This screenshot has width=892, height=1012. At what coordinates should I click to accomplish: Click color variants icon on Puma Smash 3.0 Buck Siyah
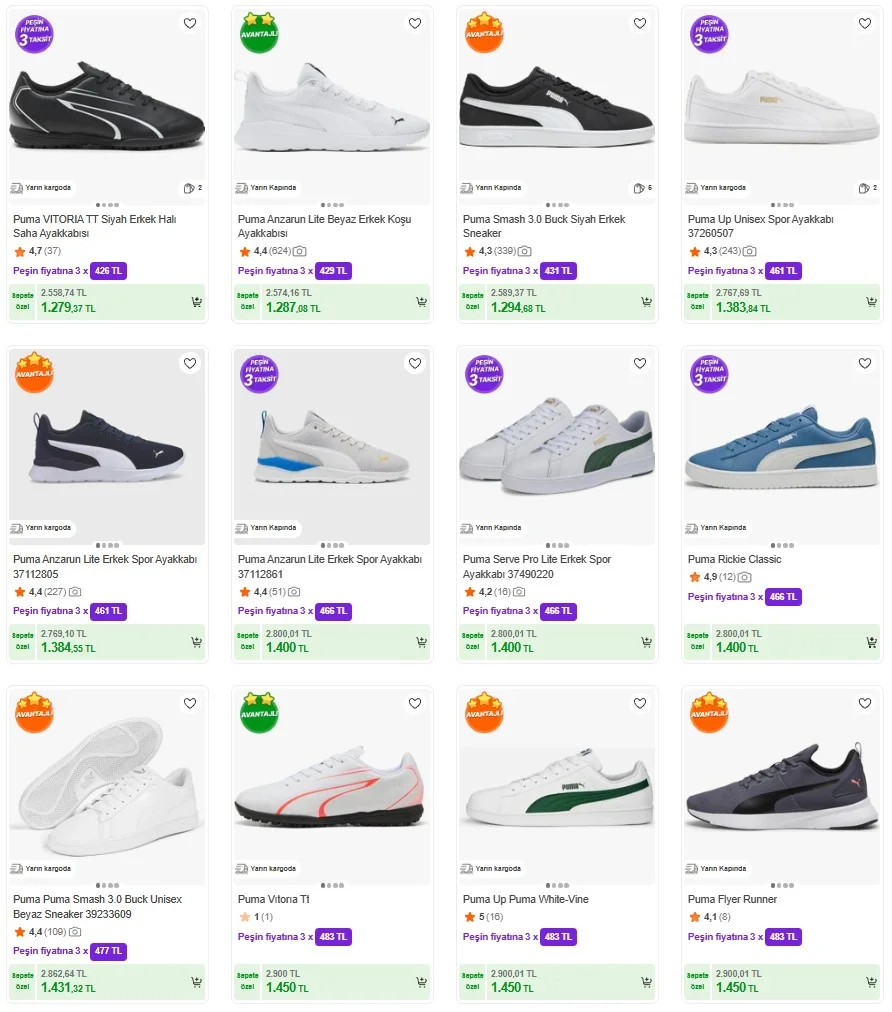pyautogui.click(x=642, y=188)
